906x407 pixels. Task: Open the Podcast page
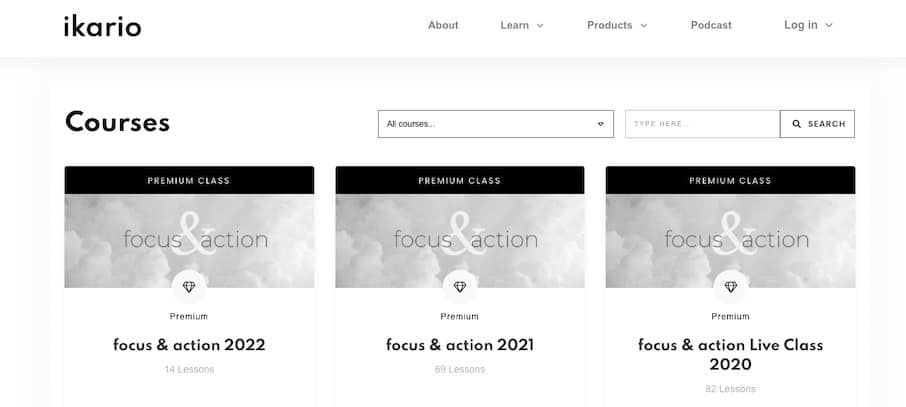pos(711,25)
